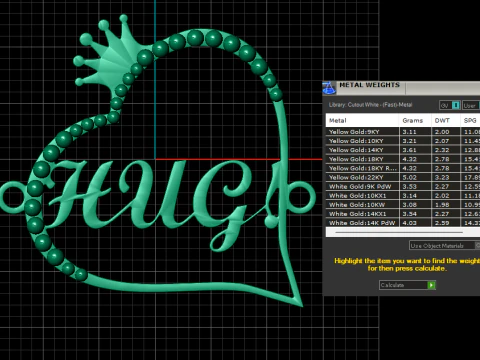
Task: Click the pendant's left jump ring loop
Action: [12, 197]
